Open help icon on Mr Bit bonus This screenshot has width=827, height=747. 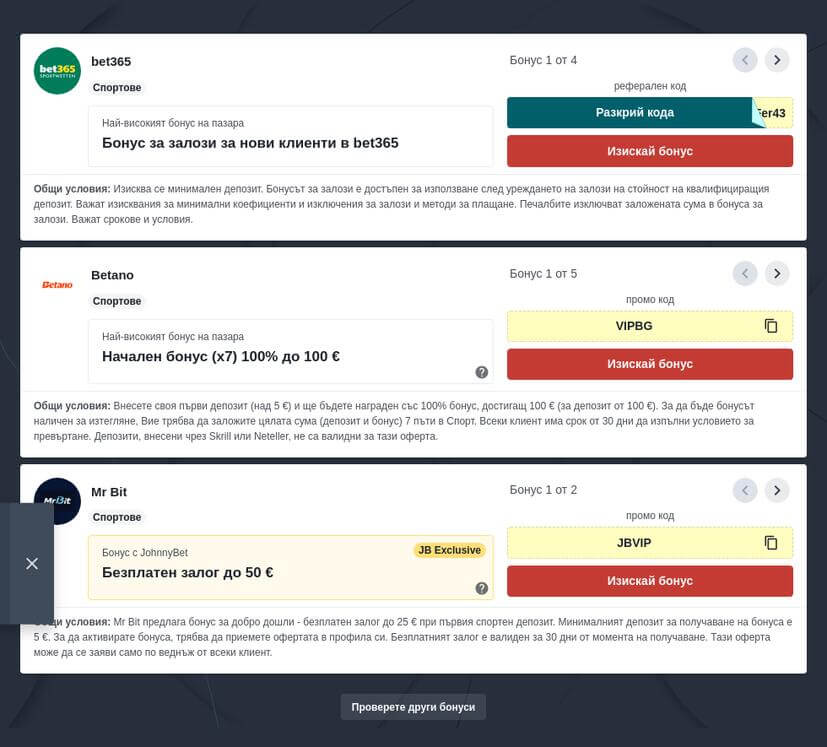481,588
